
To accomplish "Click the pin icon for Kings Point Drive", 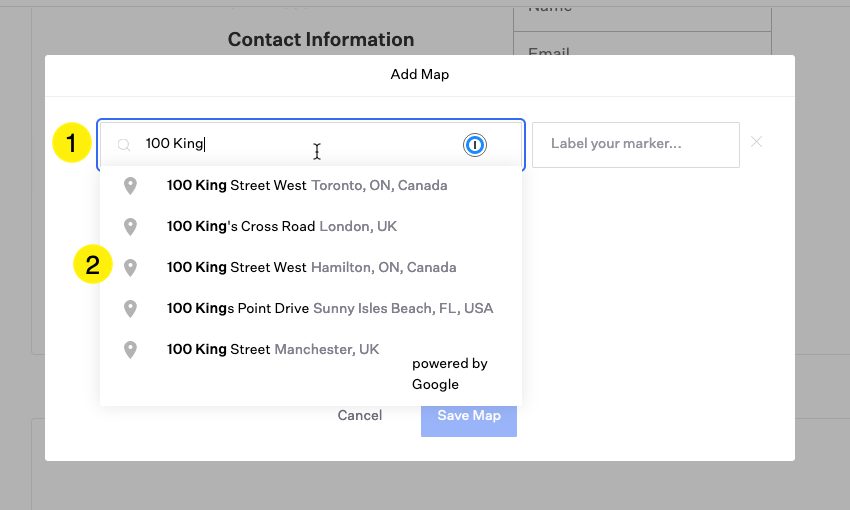I will pyautogui.click(x=129, y=309).
